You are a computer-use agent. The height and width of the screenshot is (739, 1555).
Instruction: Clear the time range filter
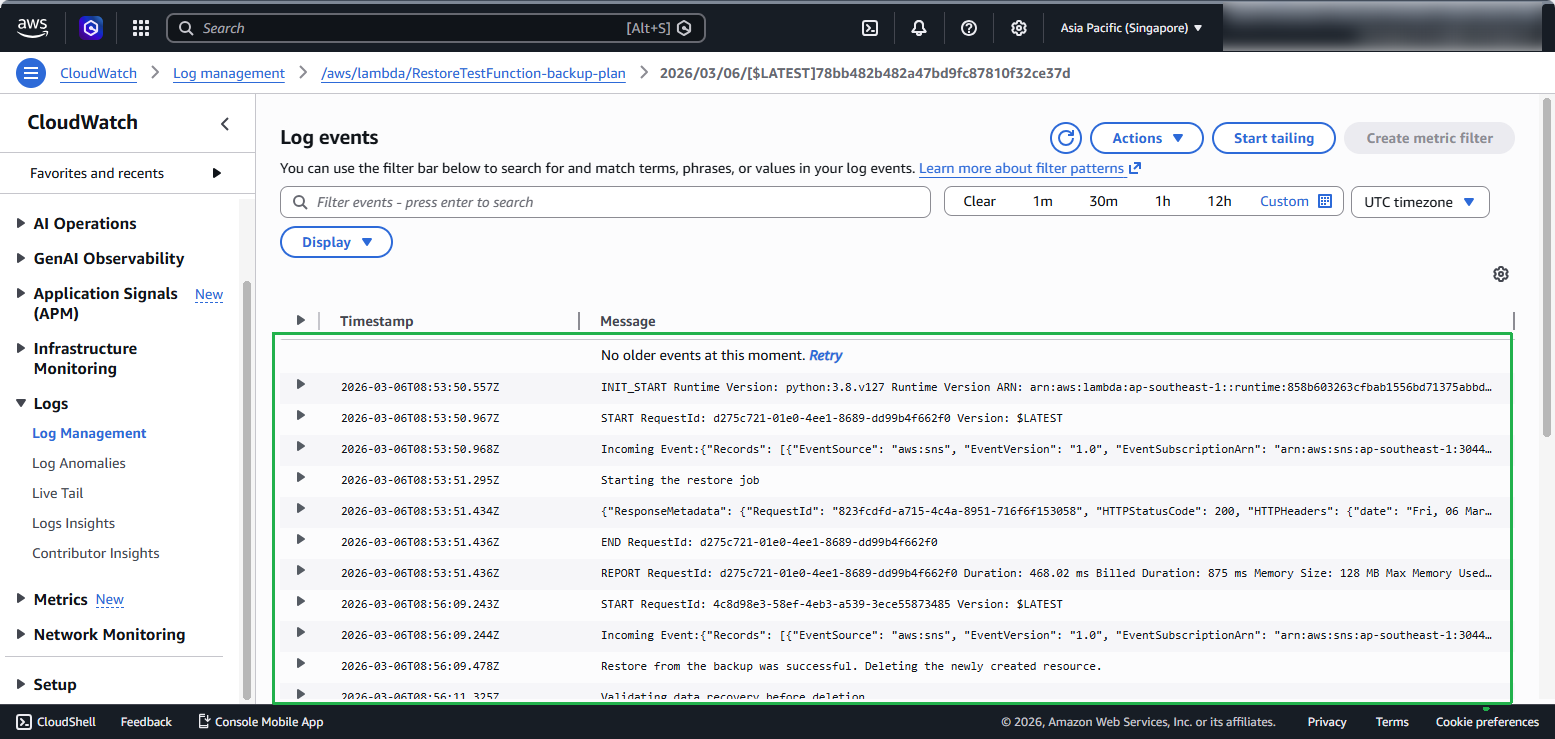[980, 201]
